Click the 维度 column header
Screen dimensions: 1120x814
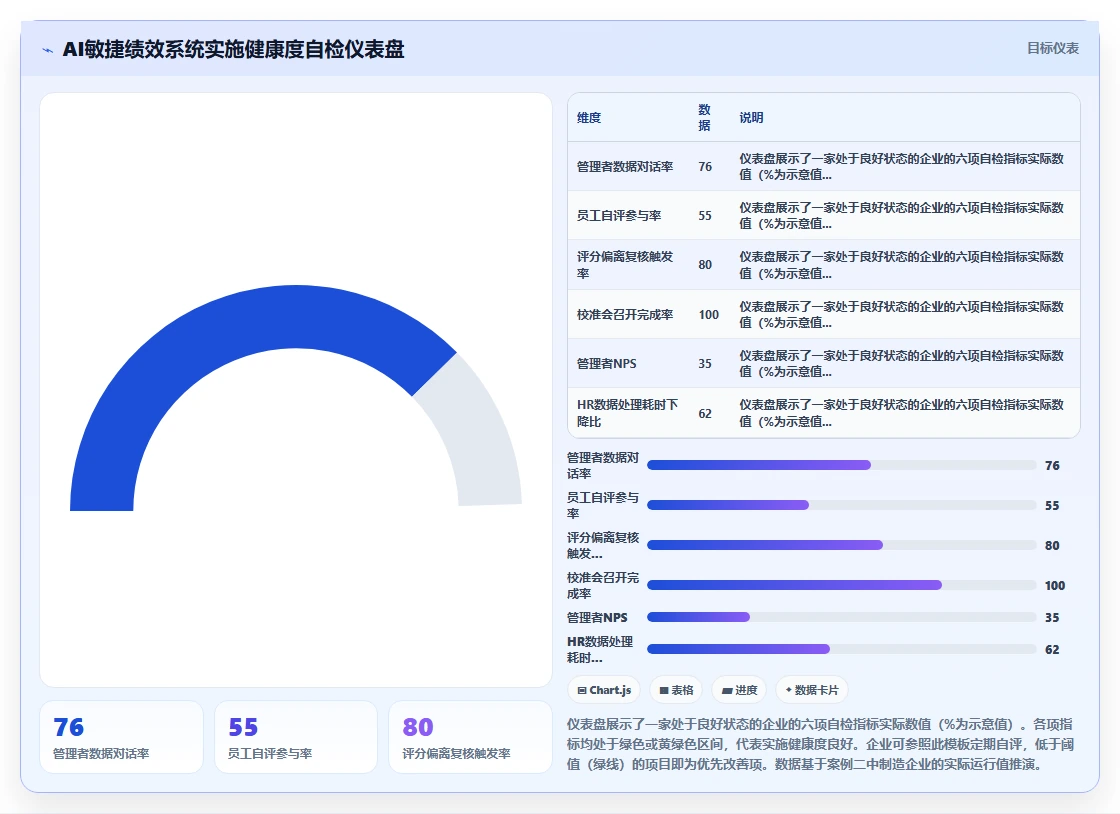coord(589,118)
